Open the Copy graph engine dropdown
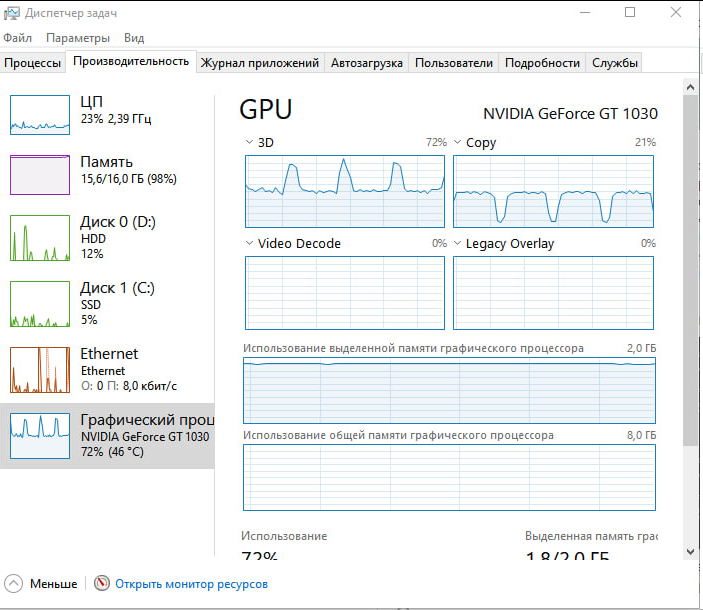Image resolution: width=703 pixels, height=610 pixels. 457,143
